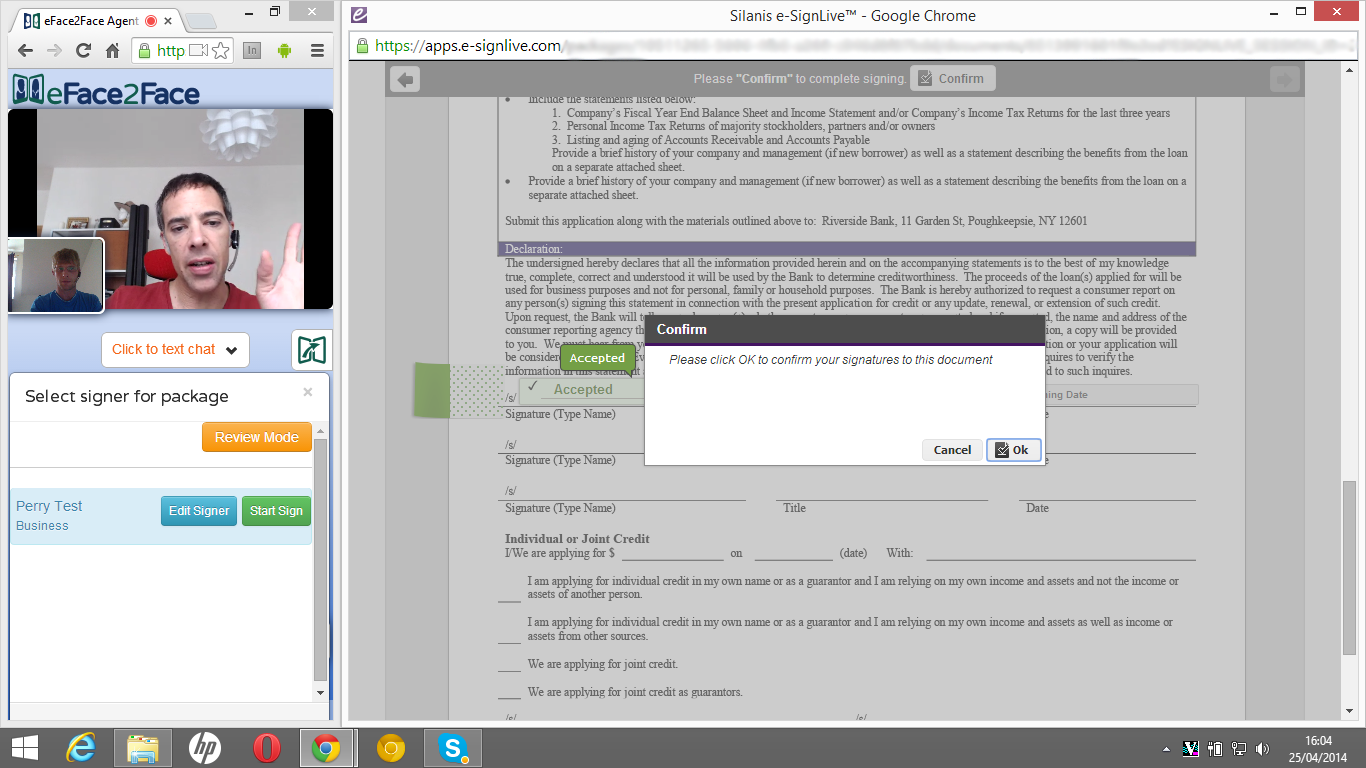Open home page in eFace2Face browser
Viewport: 1366px width, 768px height.
point(113,50)
